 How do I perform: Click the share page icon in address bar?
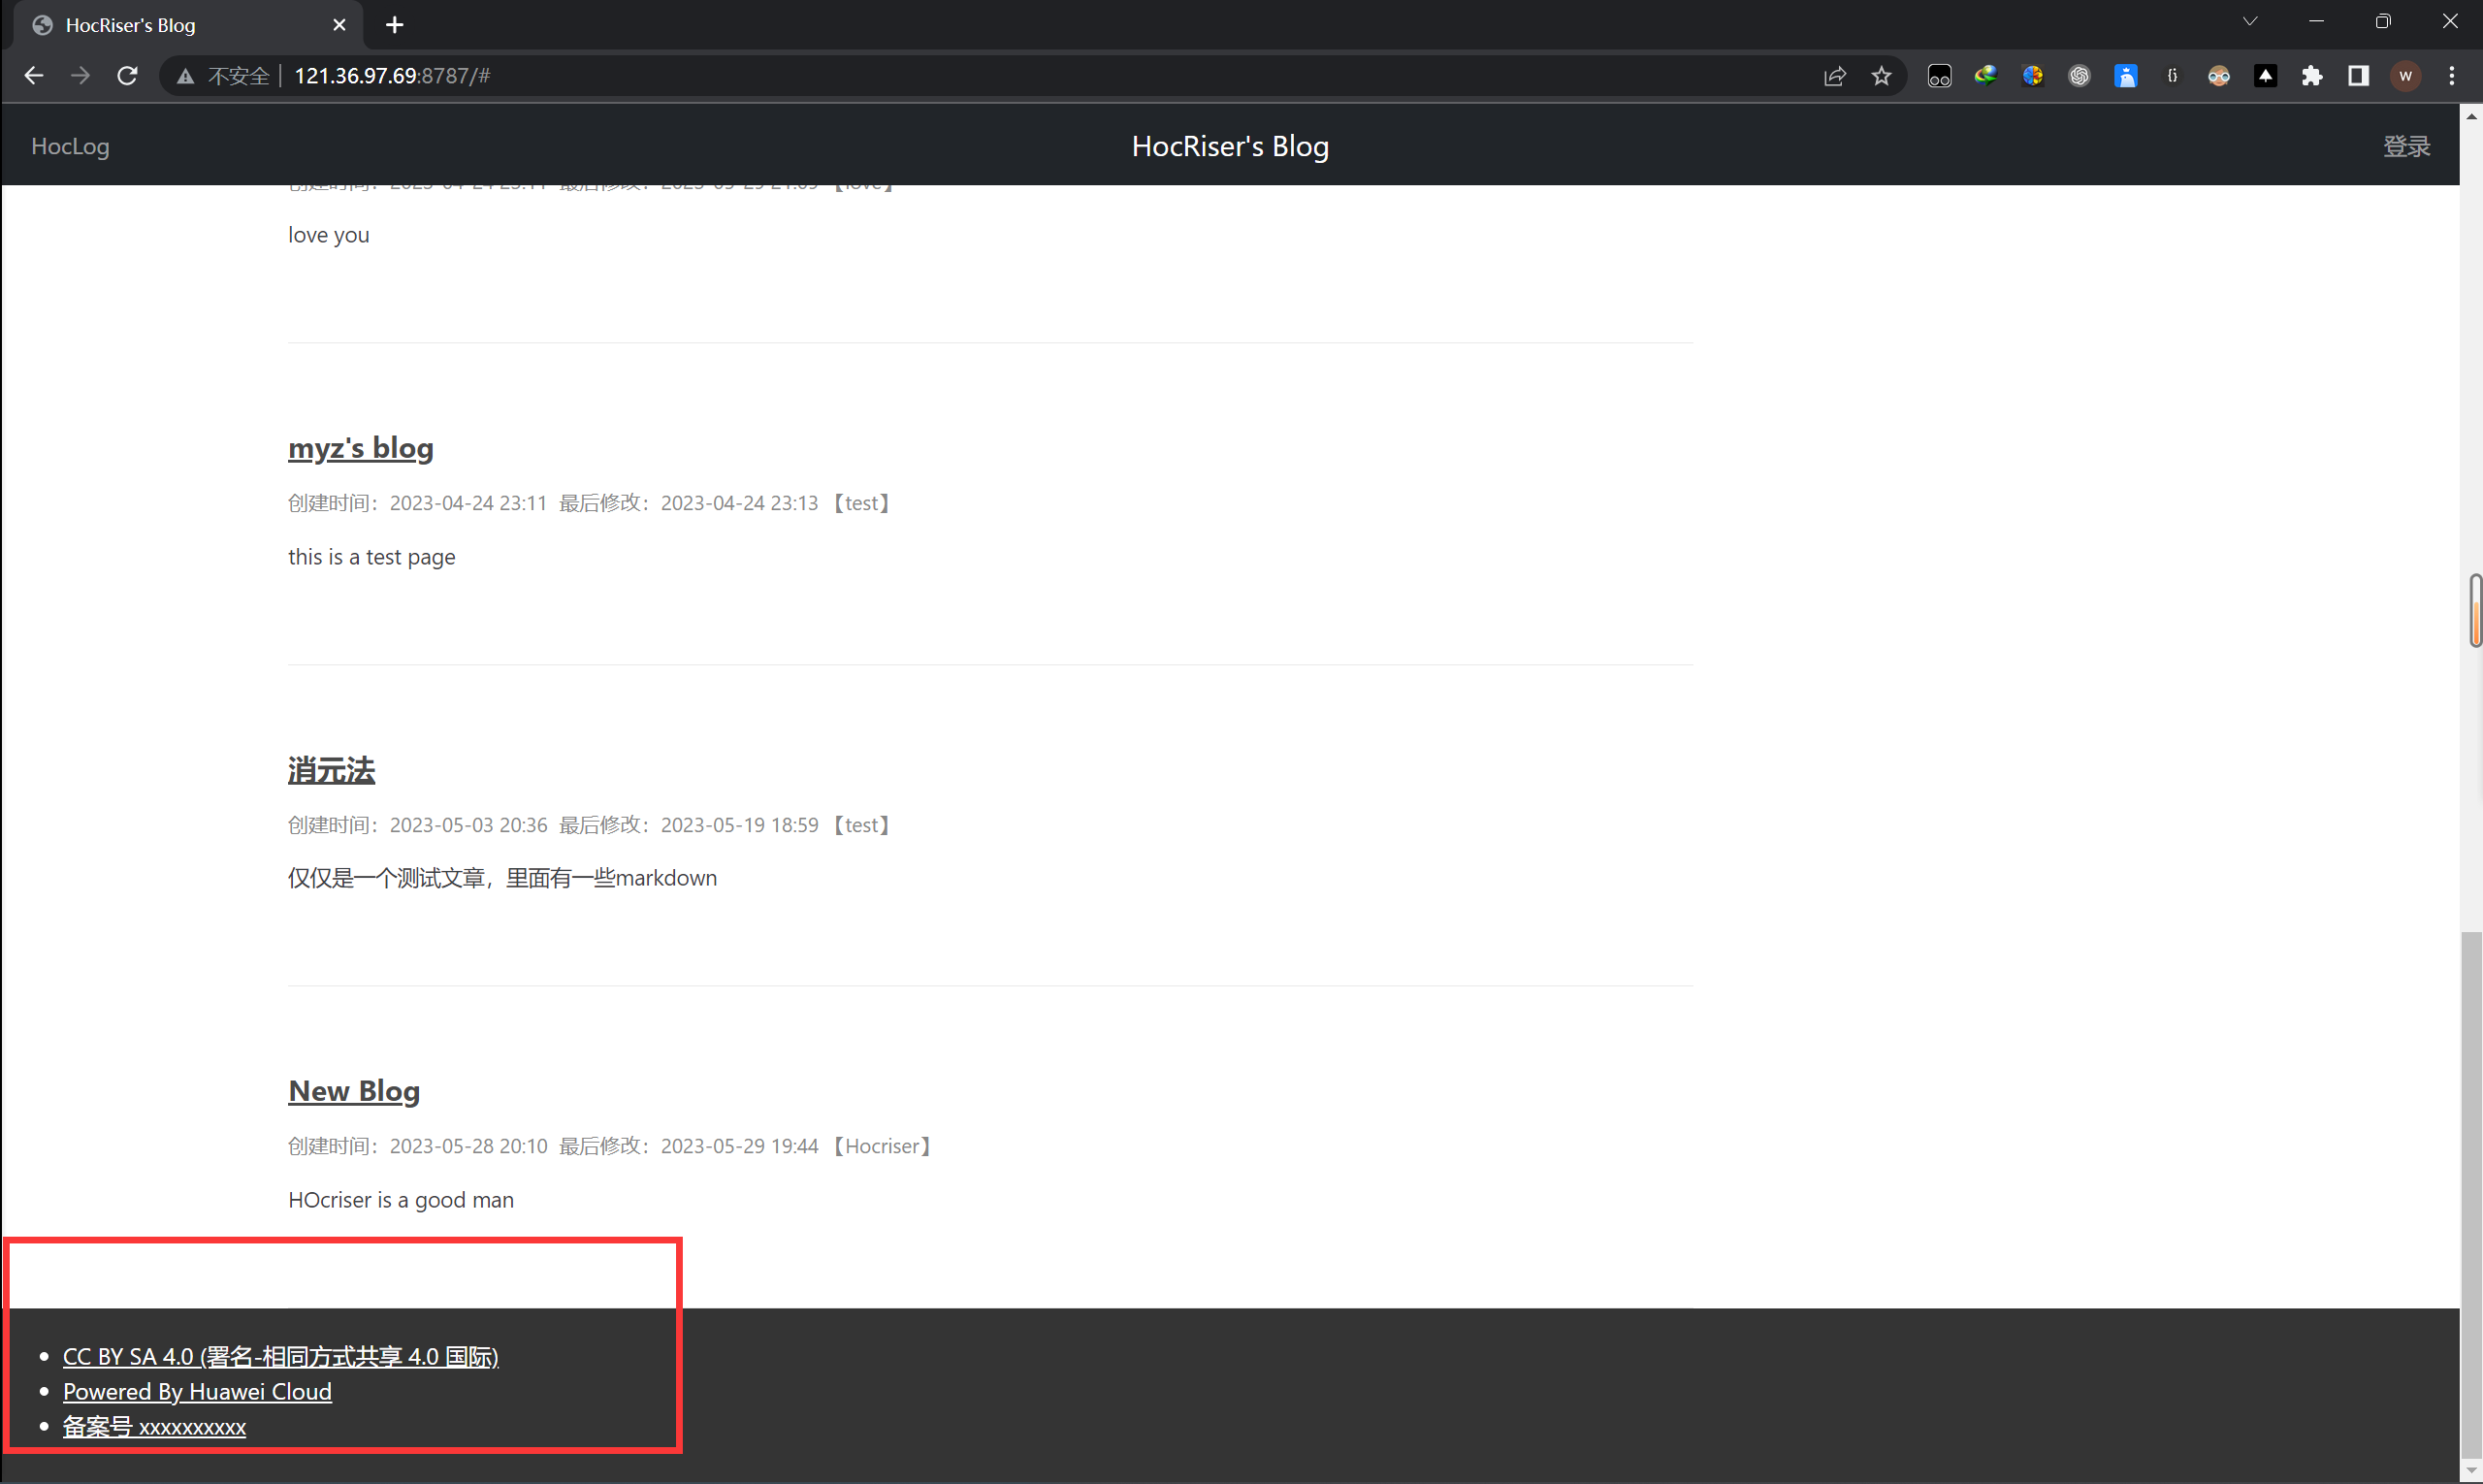point(1834,76)
